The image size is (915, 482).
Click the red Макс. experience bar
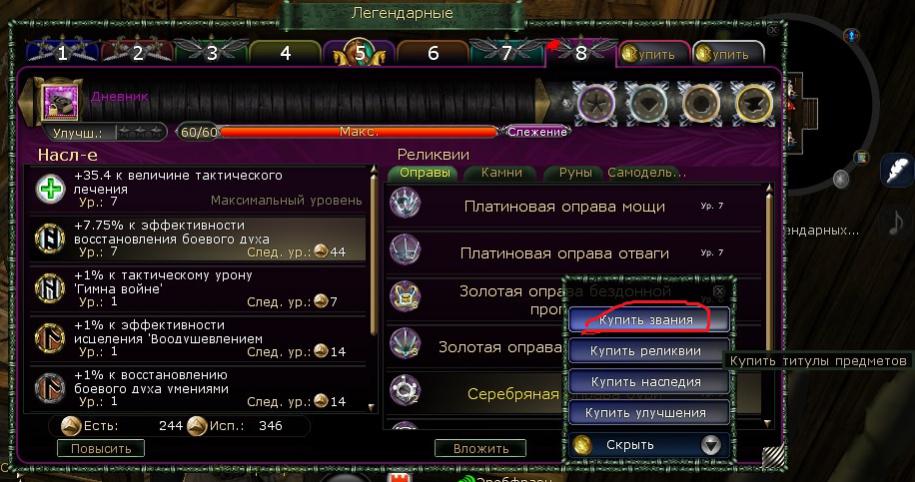359,132
